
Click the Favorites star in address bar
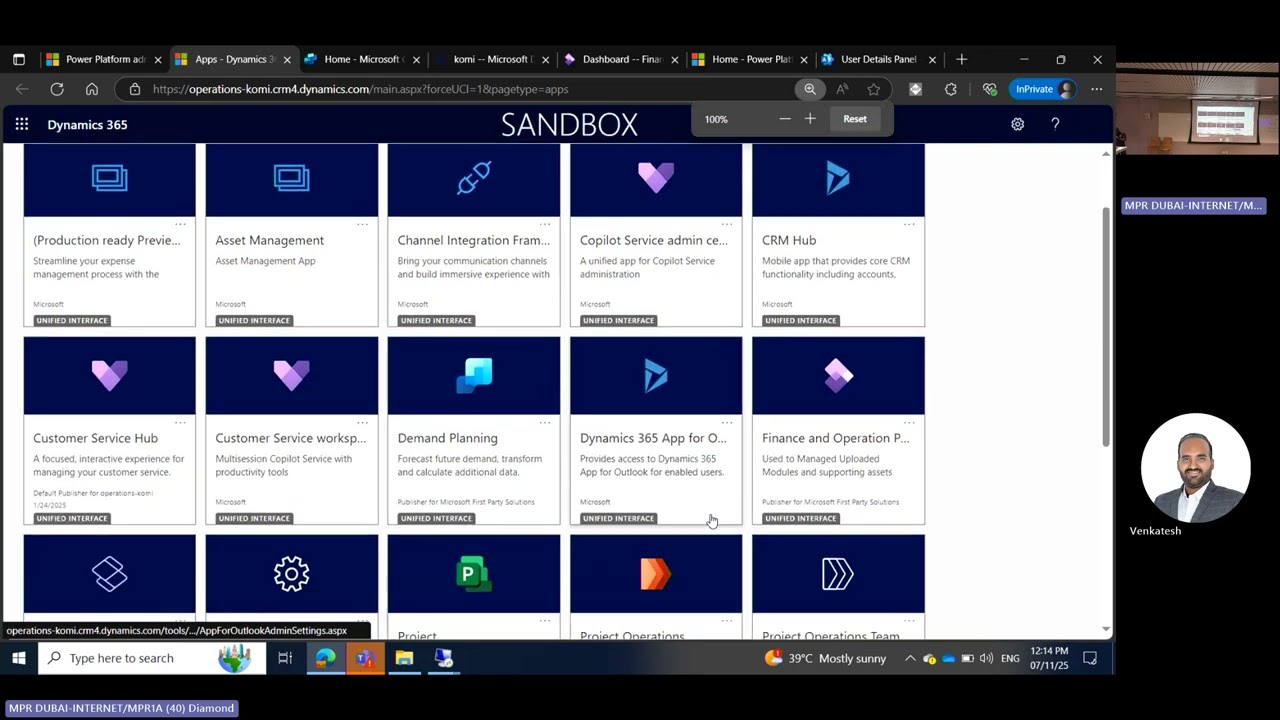click(x=874, y=89)
